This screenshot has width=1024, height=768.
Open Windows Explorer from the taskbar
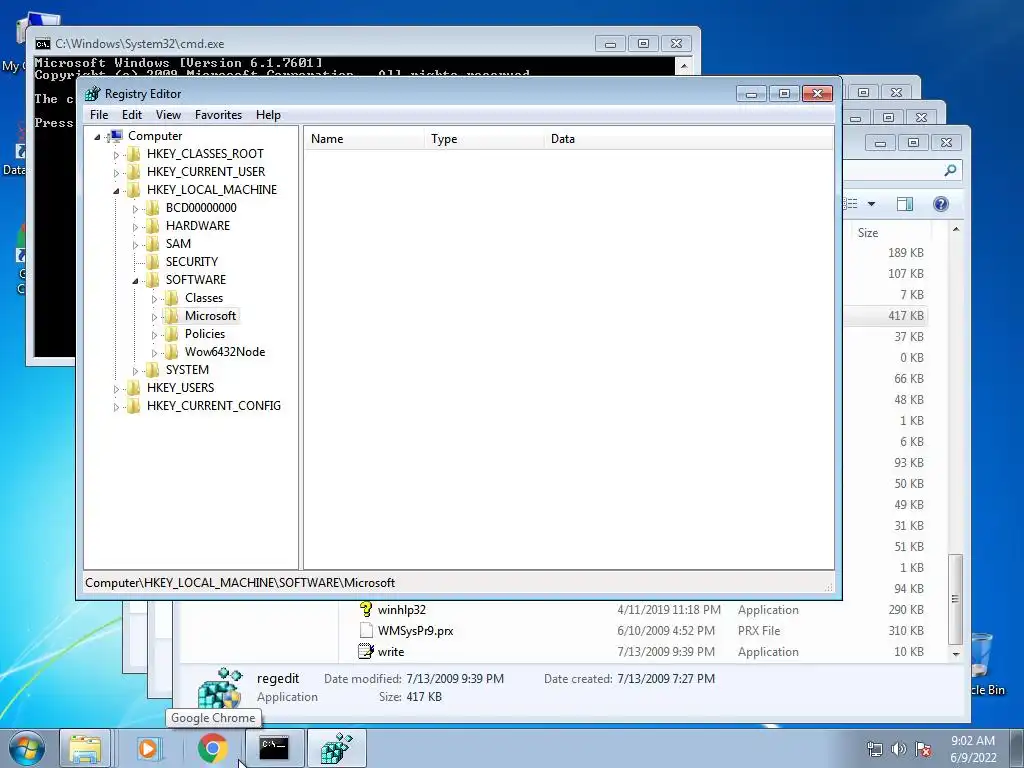(85, 748)
